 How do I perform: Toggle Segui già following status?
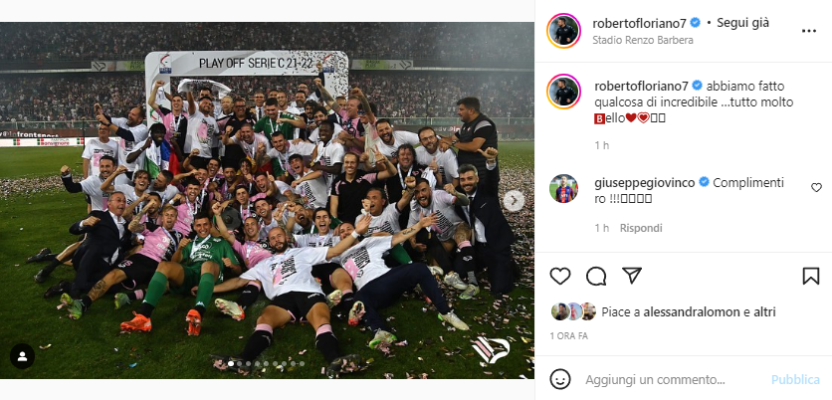click(743, 23)
